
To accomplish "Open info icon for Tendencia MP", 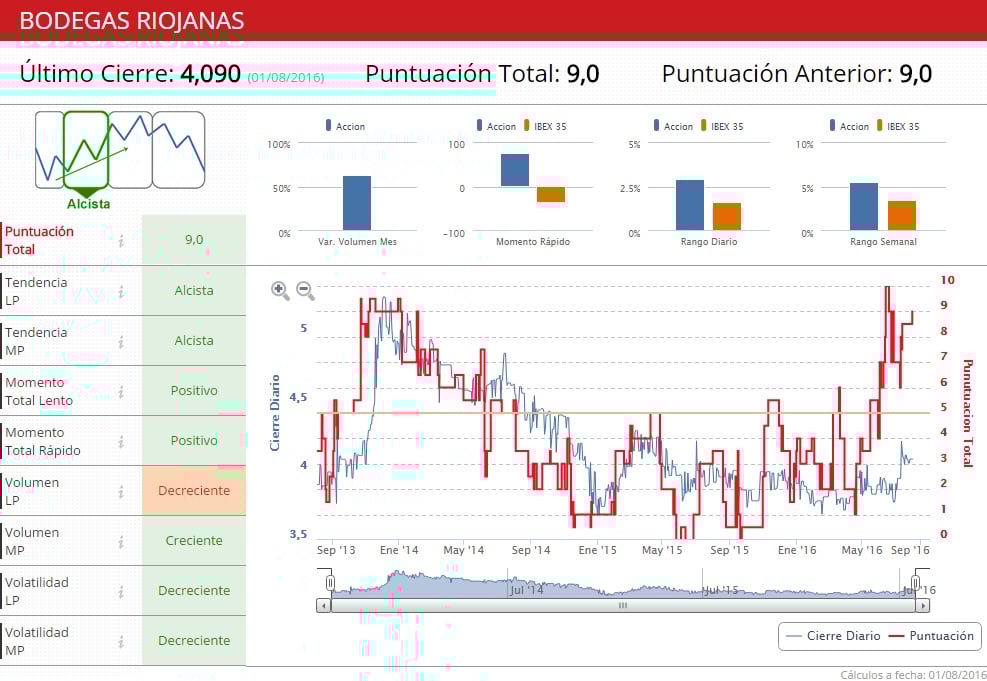I will coord(121,342).
